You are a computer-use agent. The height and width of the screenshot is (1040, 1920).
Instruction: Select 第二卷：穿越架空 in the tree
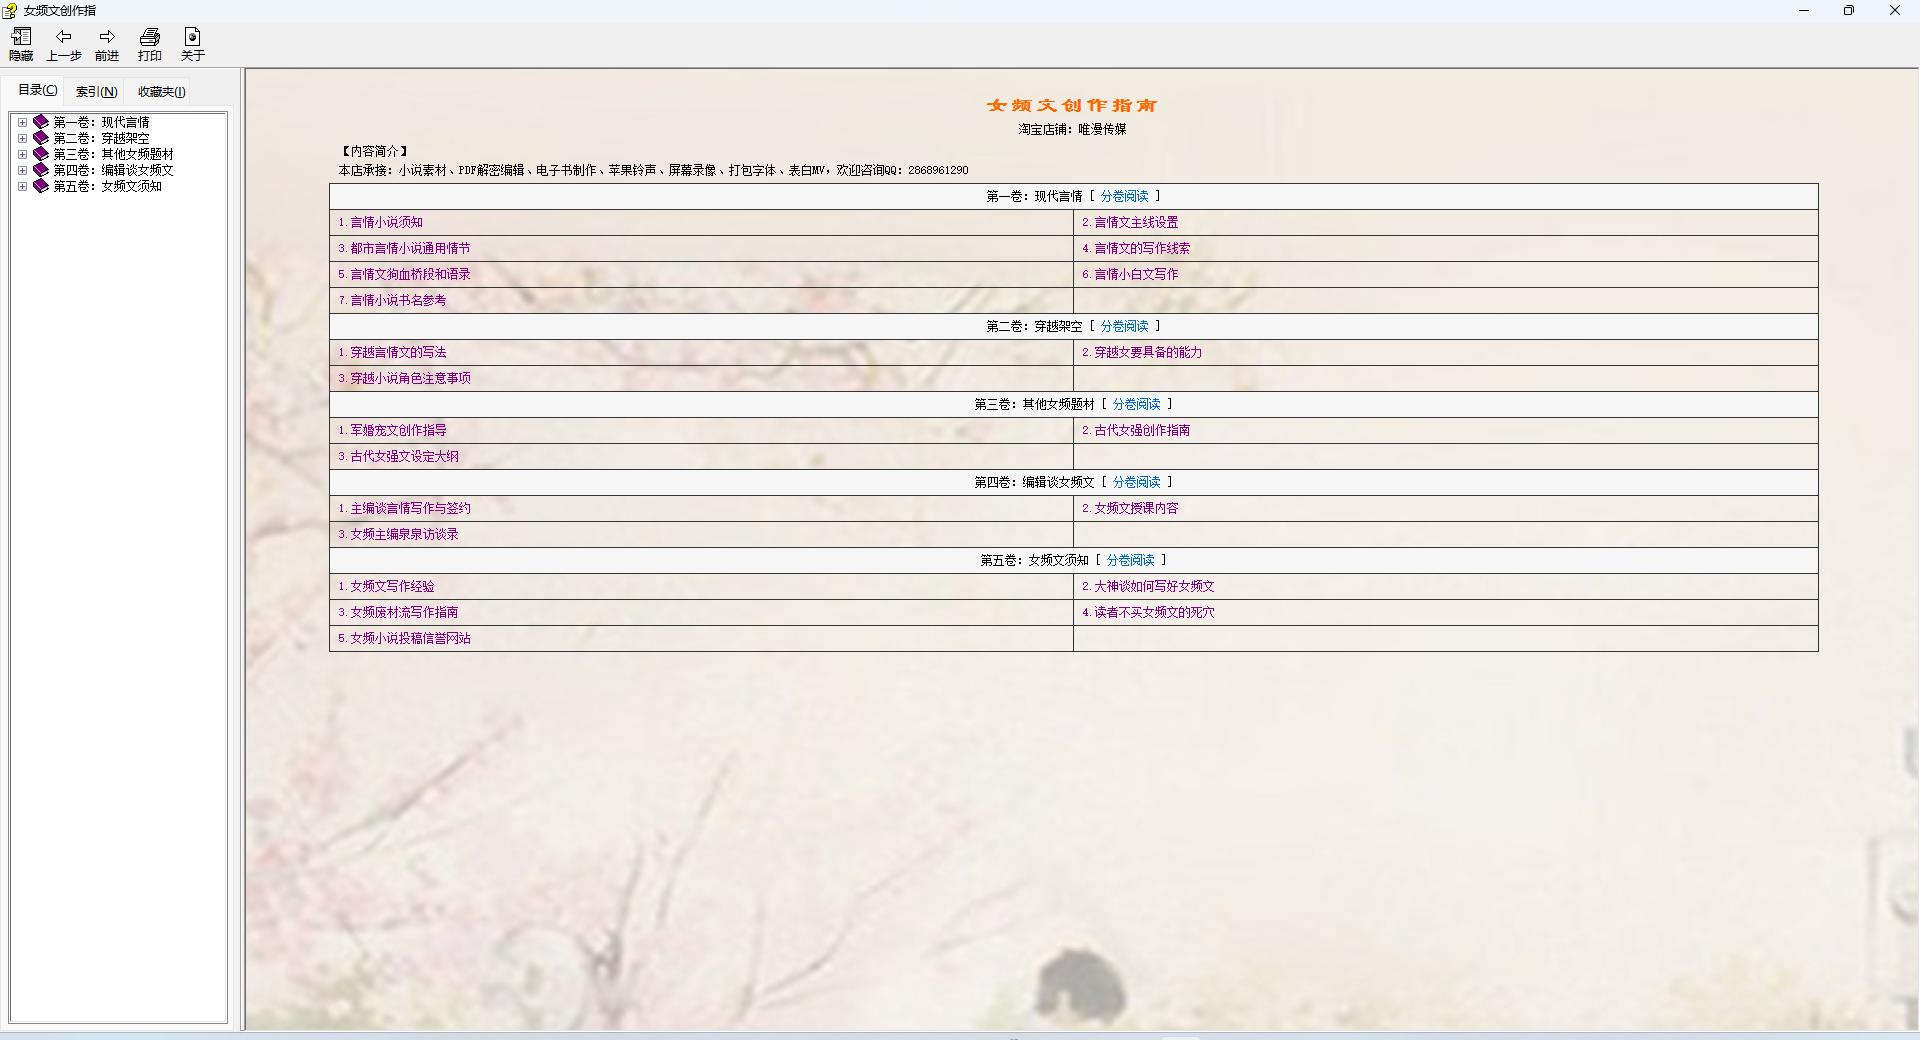(x=101, y=138)
